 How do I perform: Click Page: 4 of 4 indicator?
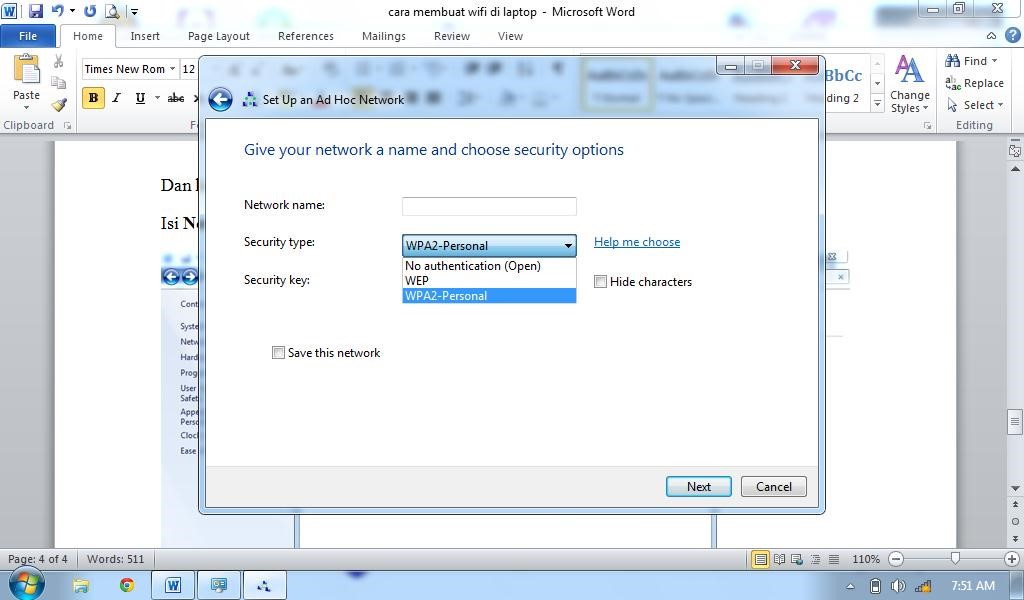[38, 559]
